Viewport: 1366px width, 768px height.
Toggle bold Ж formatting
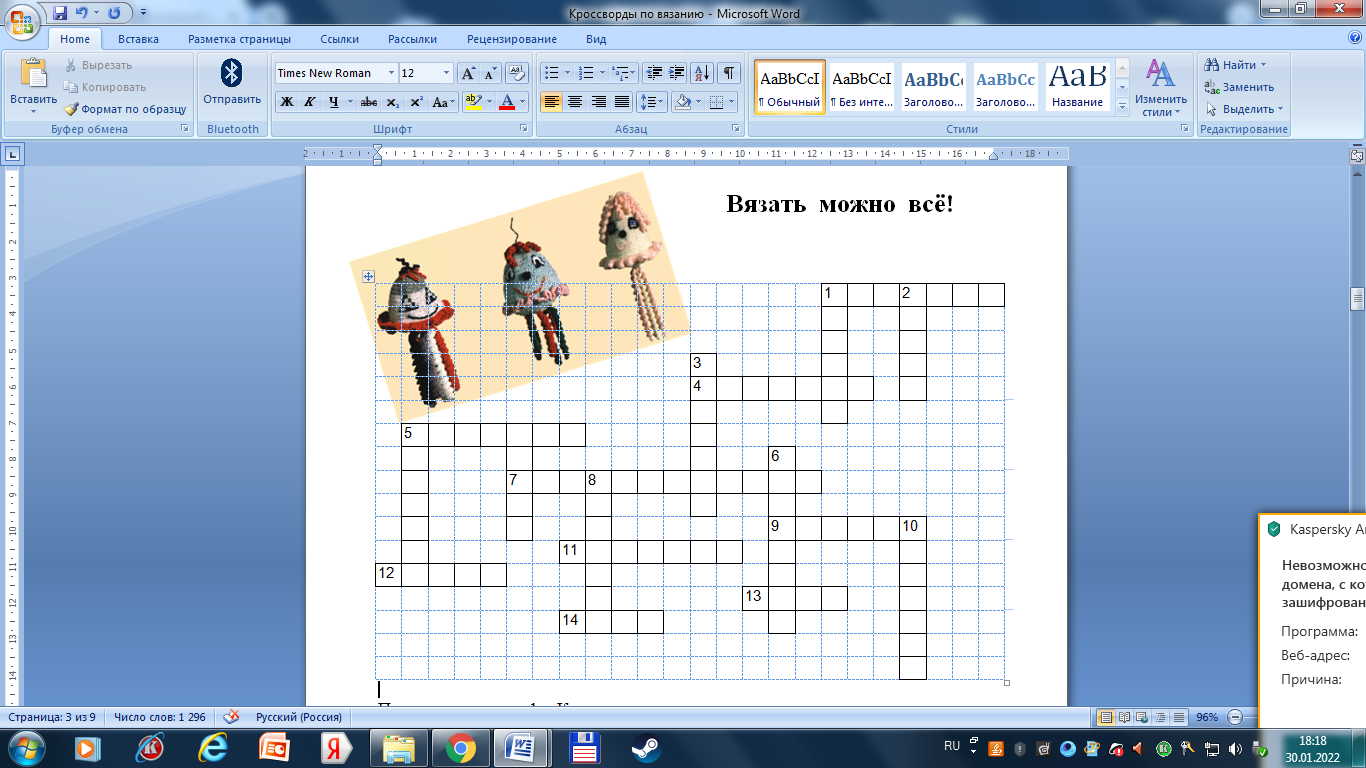pyautogui.click(x=287, y=102)
